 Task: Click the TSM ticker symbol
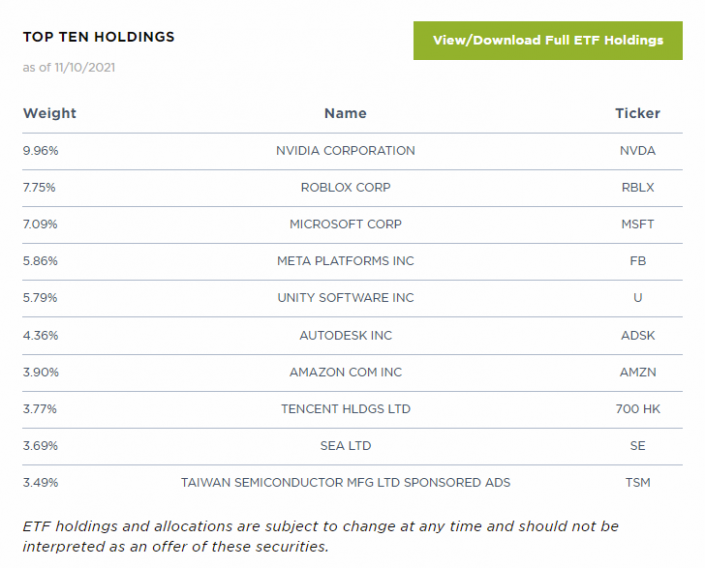(637, 483)
